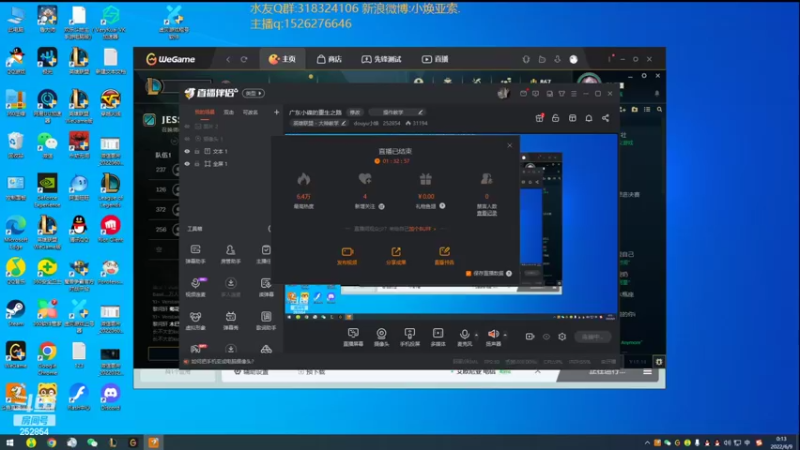
Task: Click the info icon next to gift income
Action: click(x=442, y=206)
